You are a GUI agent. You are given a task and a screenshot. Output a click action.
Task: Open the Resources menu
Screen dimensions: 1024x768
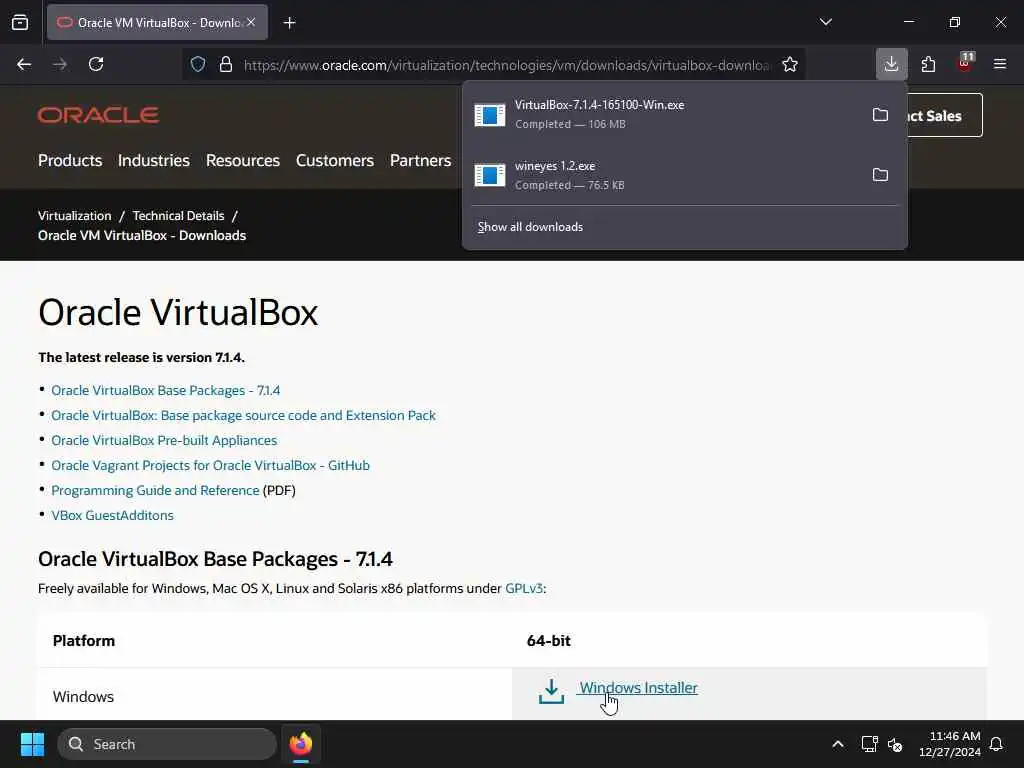[x=242, y=160]
